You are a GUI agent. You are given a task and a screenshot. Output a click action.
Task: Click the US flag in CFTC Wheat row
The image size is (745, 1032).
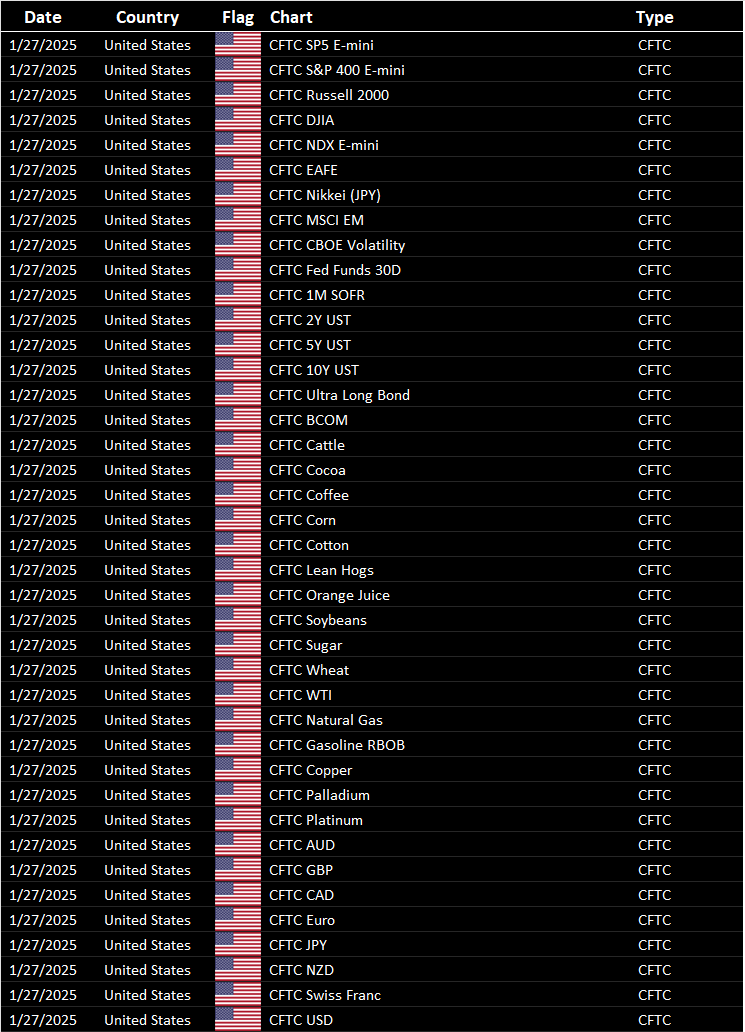(238, 670)
